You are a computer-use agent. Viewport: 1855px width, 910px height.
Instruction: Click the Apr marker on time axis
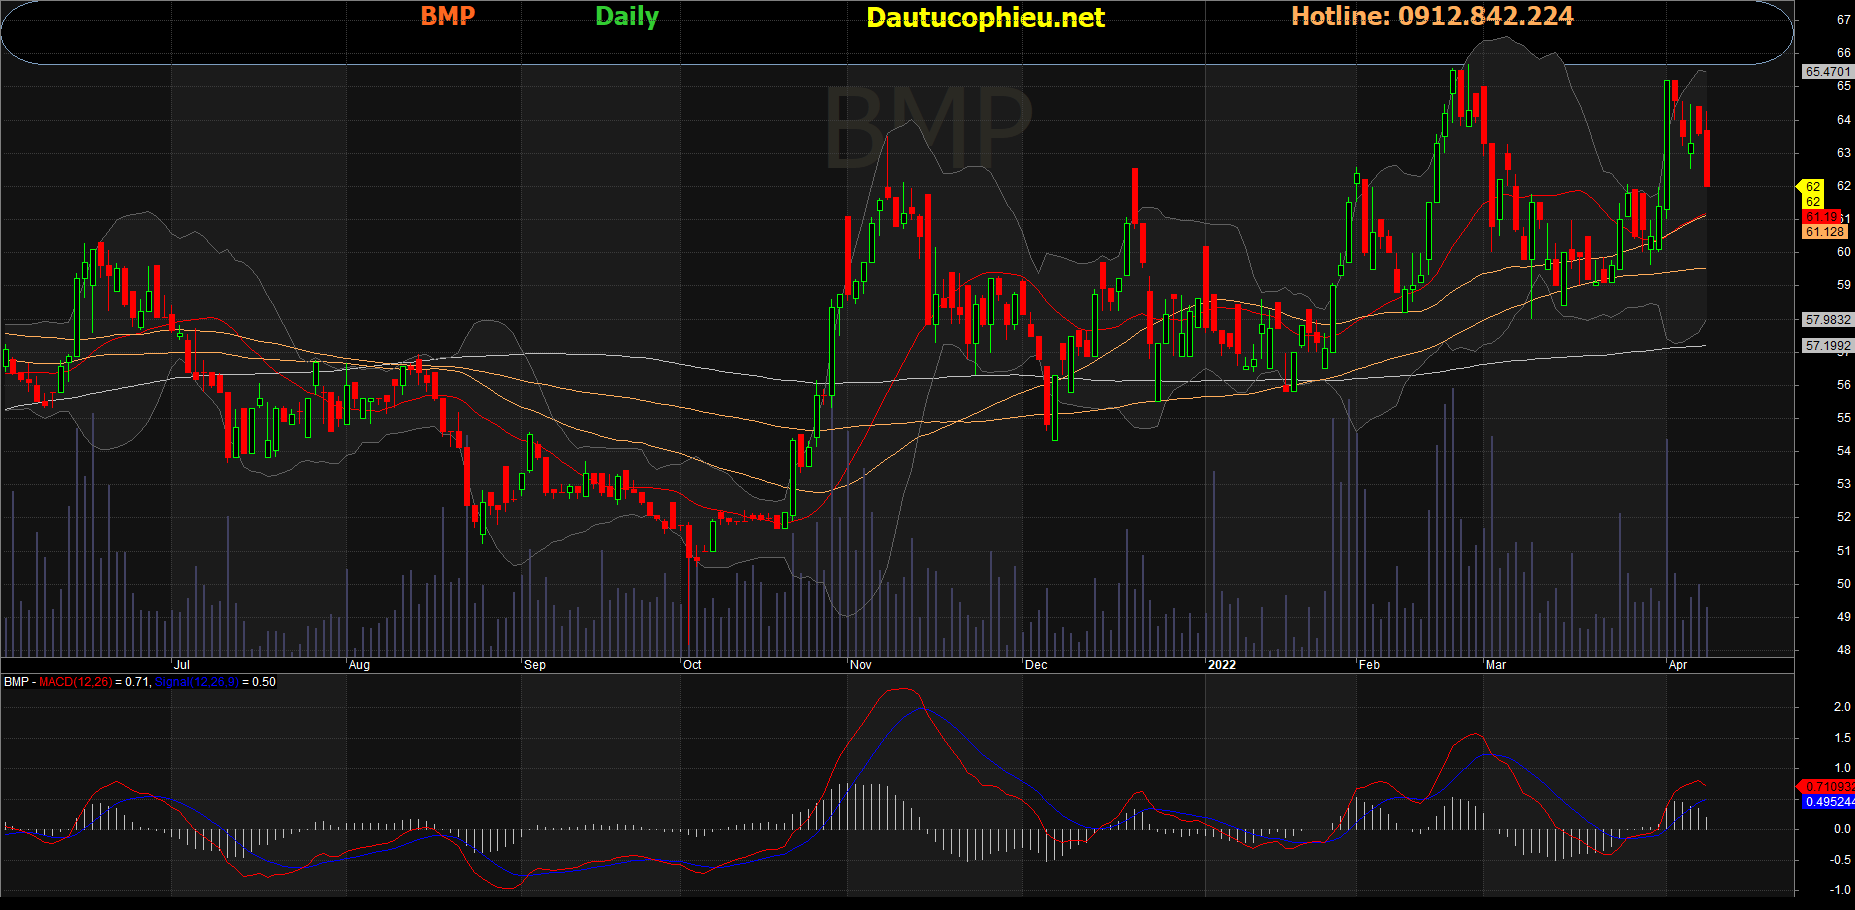(1678, 665)
